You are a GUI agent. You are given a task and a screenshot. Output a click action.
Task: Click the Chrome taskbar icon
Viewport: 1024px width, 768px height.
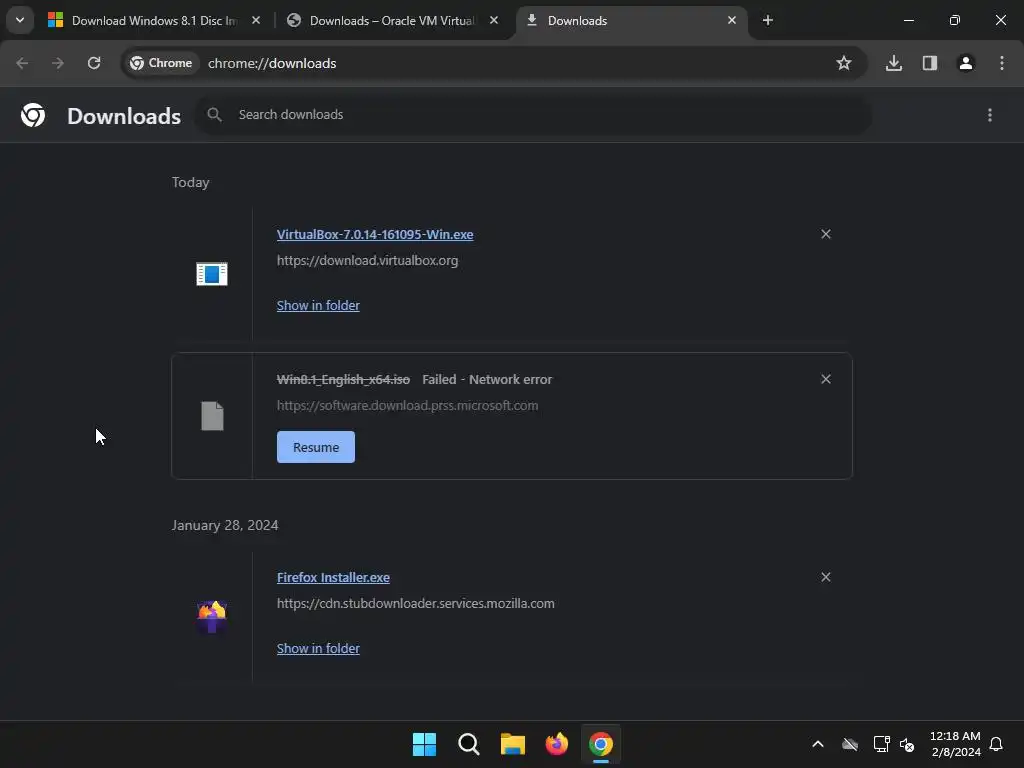(x=601, y=744)
